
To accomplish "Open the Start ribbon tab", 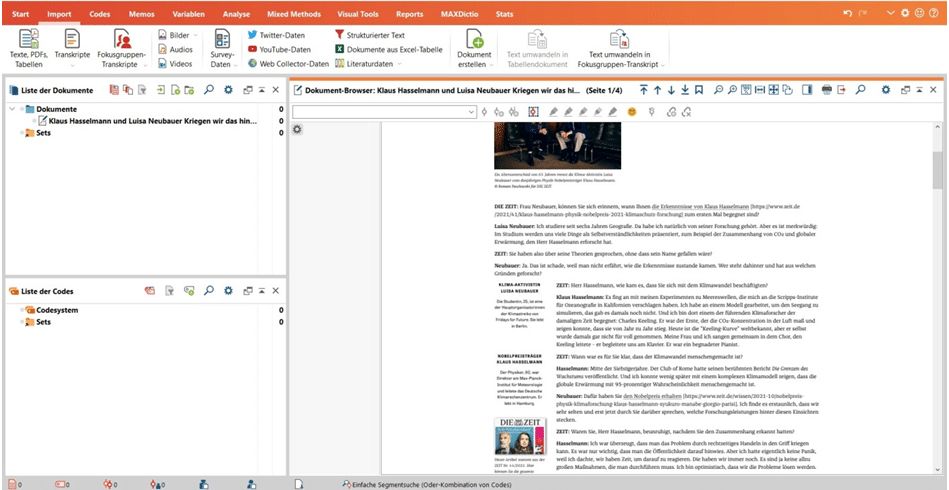I will click(x=21, y=14).
